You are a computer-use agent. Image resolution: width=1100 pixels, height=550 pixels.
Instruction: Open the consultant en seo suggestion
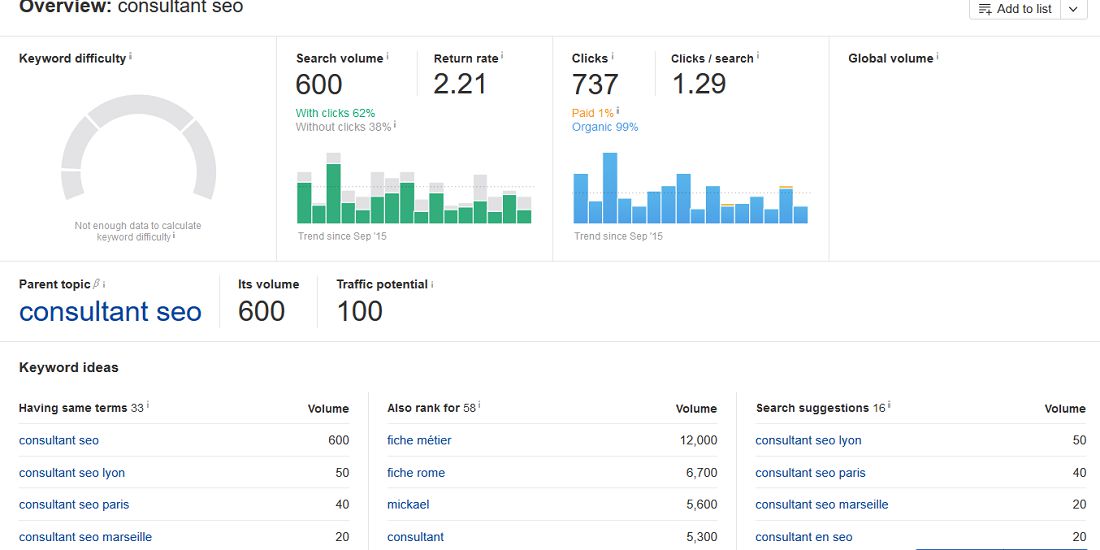[804, 537]
